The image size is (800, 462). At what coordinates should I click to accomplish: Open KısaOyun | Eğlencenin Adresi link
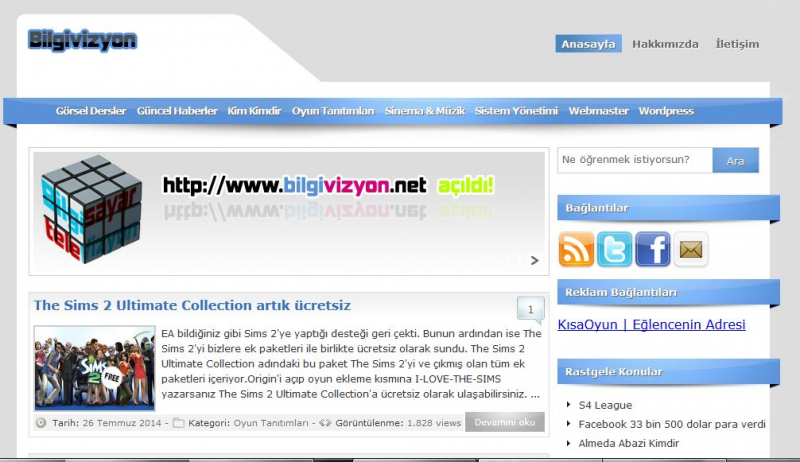coord(652,324)
